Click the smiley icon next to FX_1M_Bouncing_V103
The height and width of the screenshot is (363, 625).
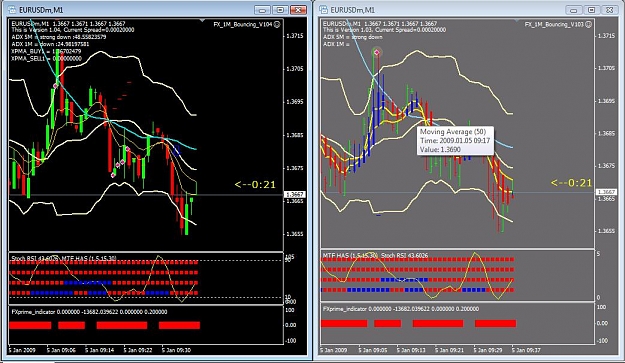coord(589,24)
